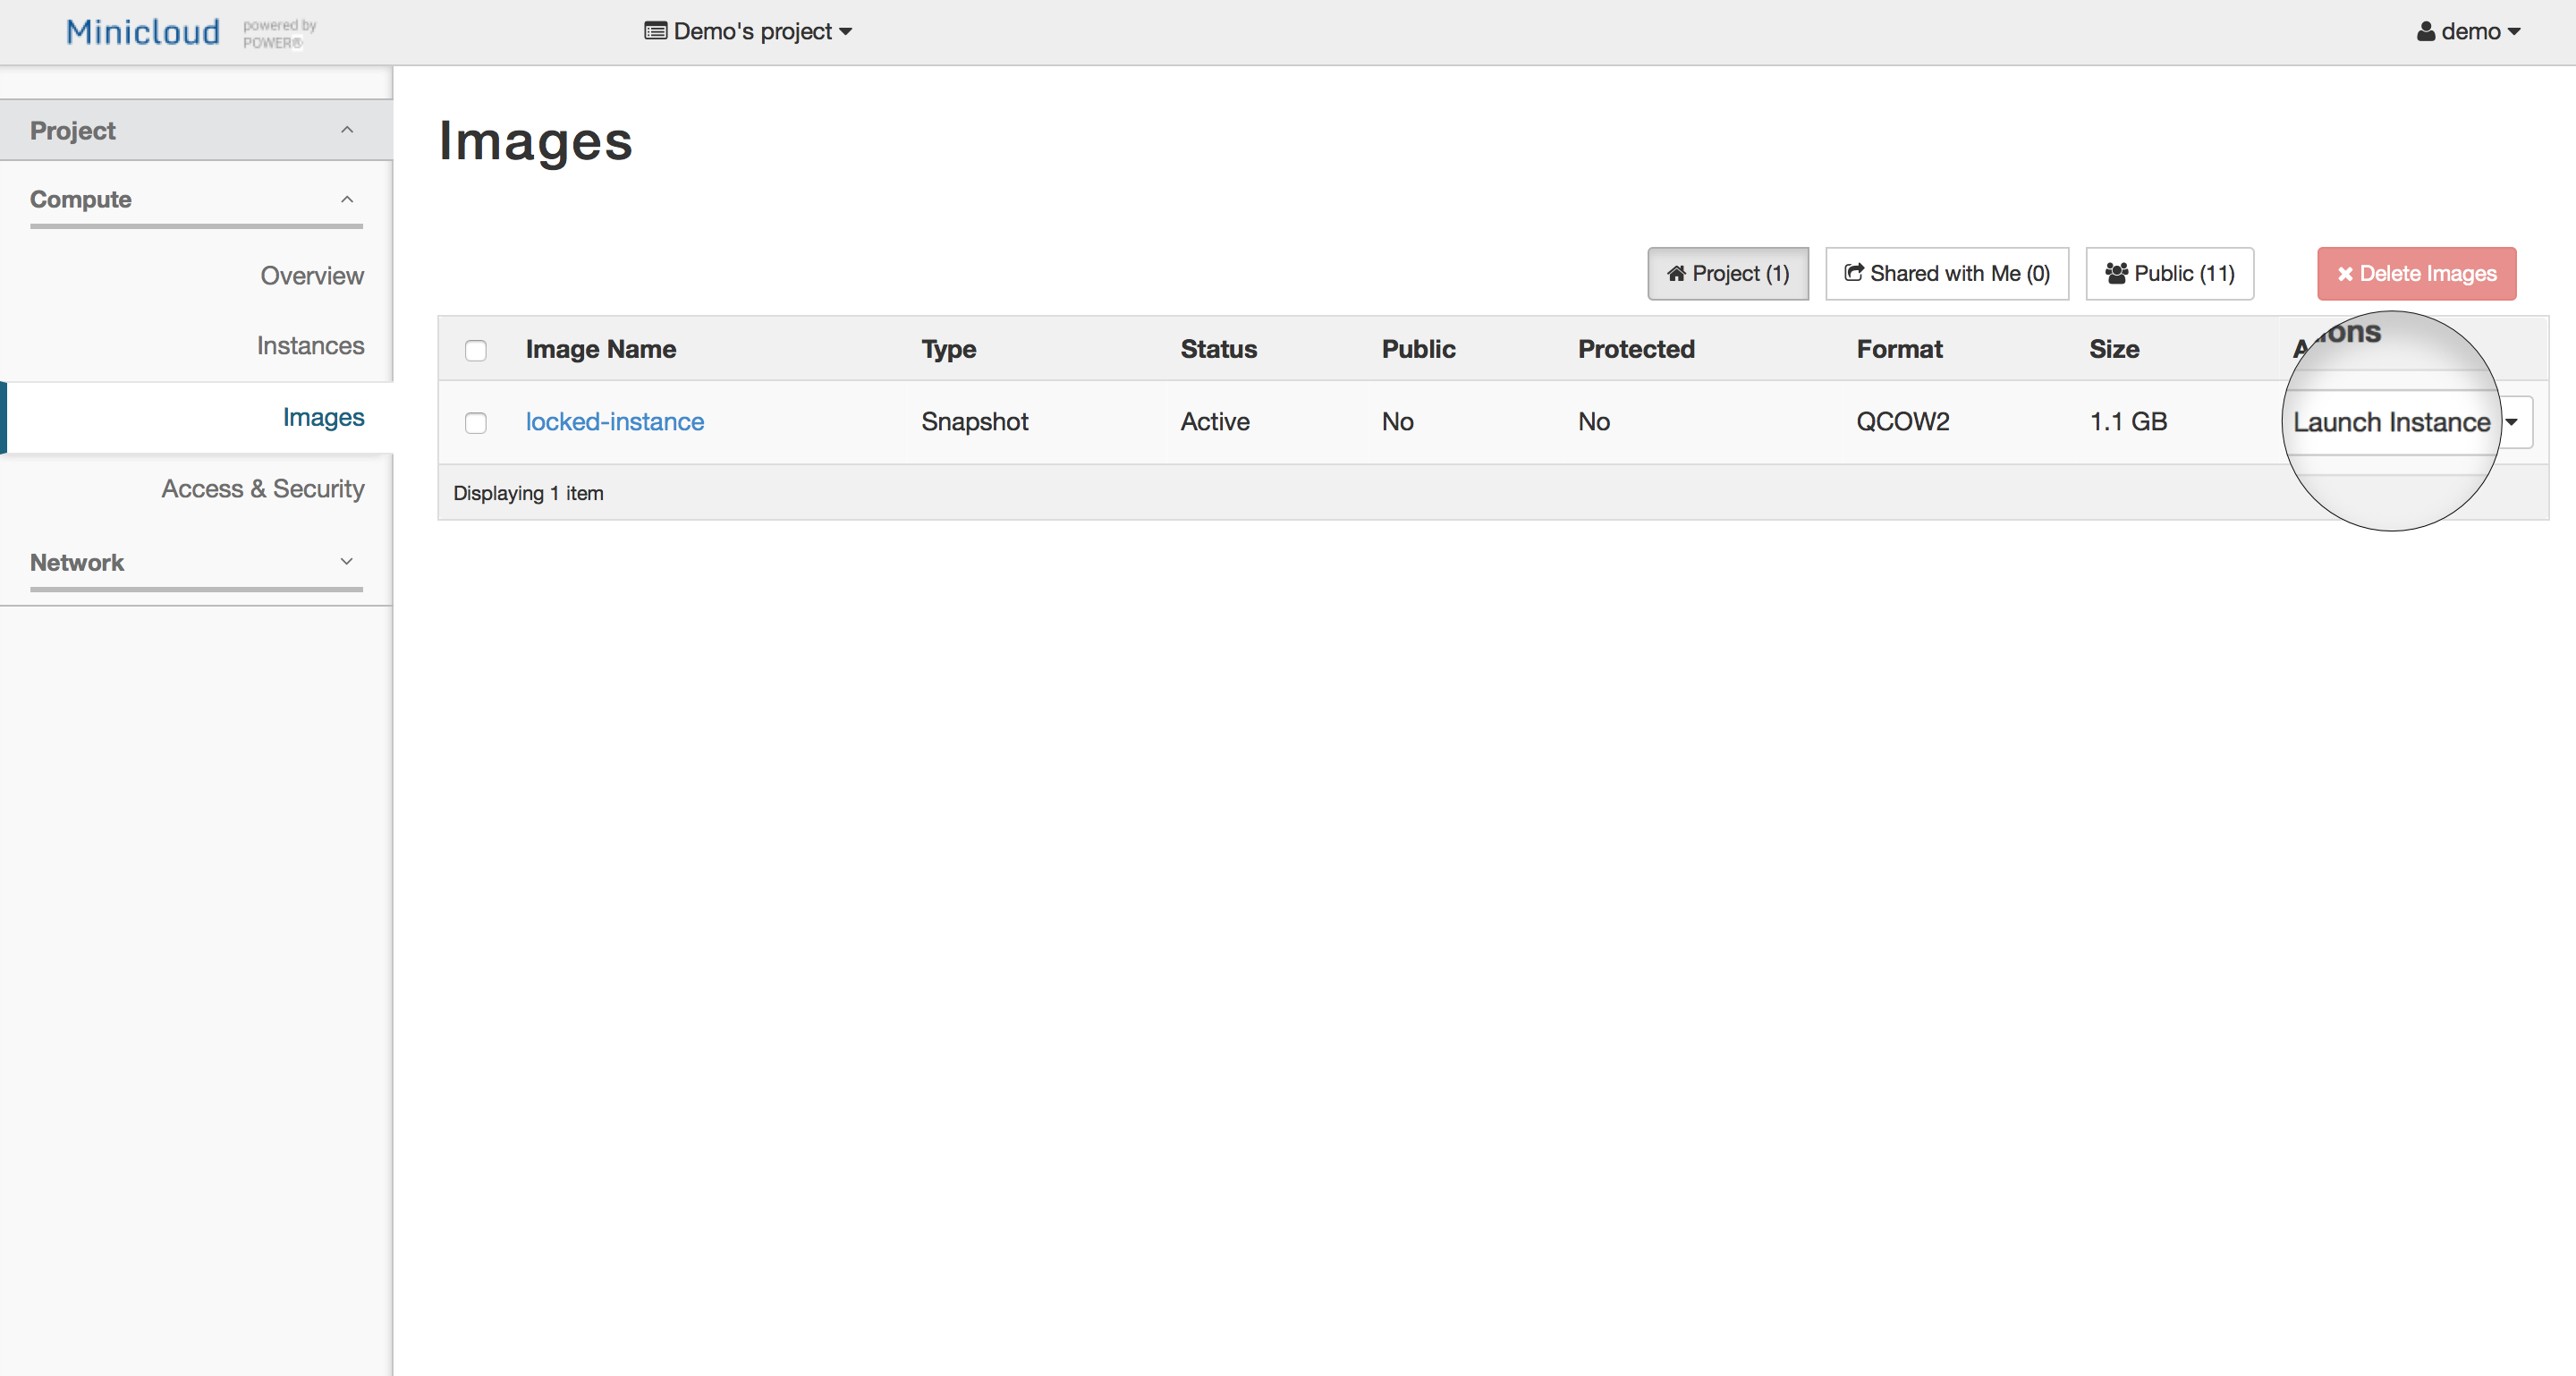Click the user icon beside demo
The height and width of the screenshot is (1376, 2576).
(2425, 32)
